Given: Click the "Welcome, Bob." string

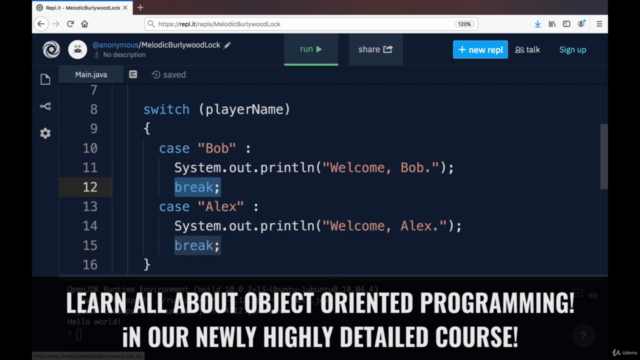Looking at the screenshot, I should [380, 168].
